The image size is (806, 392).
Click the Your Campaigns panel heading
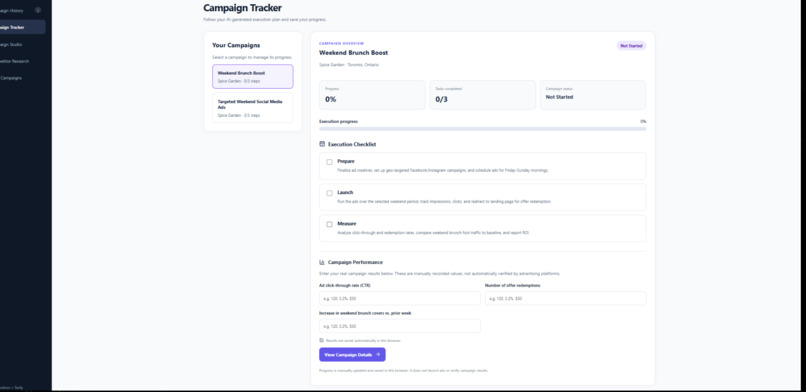pyautogui.click(x=236, y=45)
